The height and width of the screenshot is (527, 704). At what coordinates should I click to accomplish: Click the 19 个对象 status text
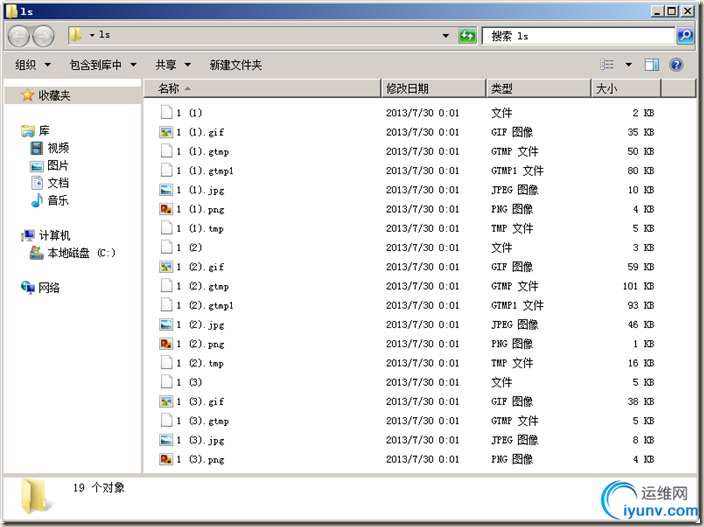click(99, 487)
